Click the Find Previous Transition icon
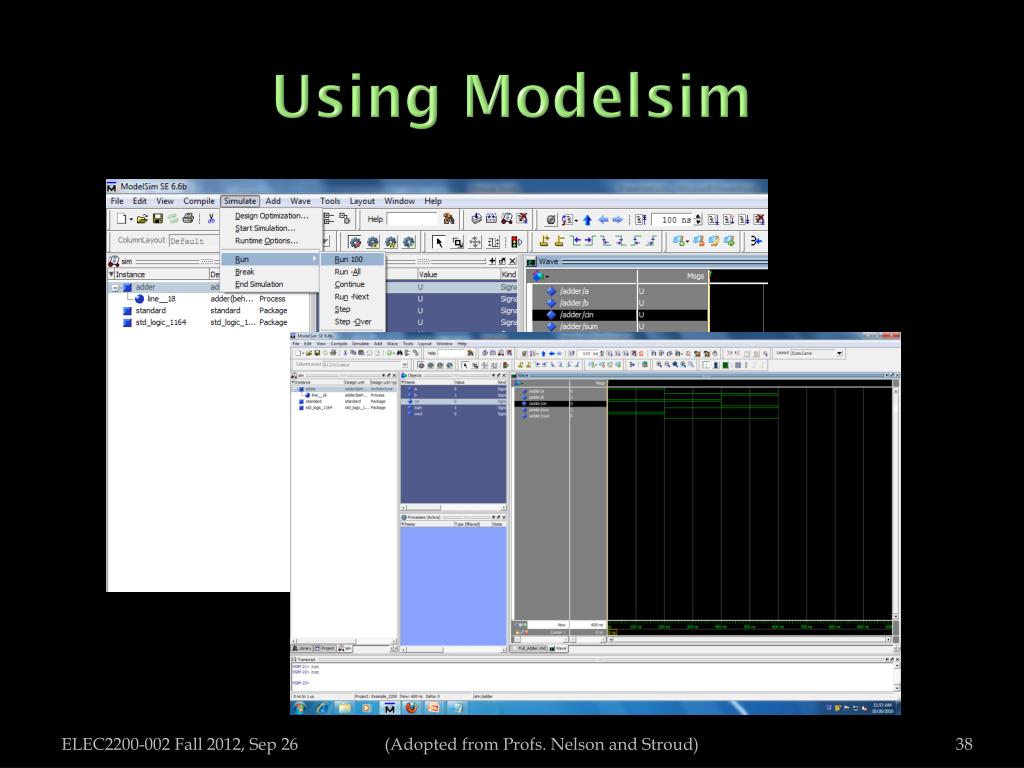This screenshot has width=1024, height=768. (575, 241)
